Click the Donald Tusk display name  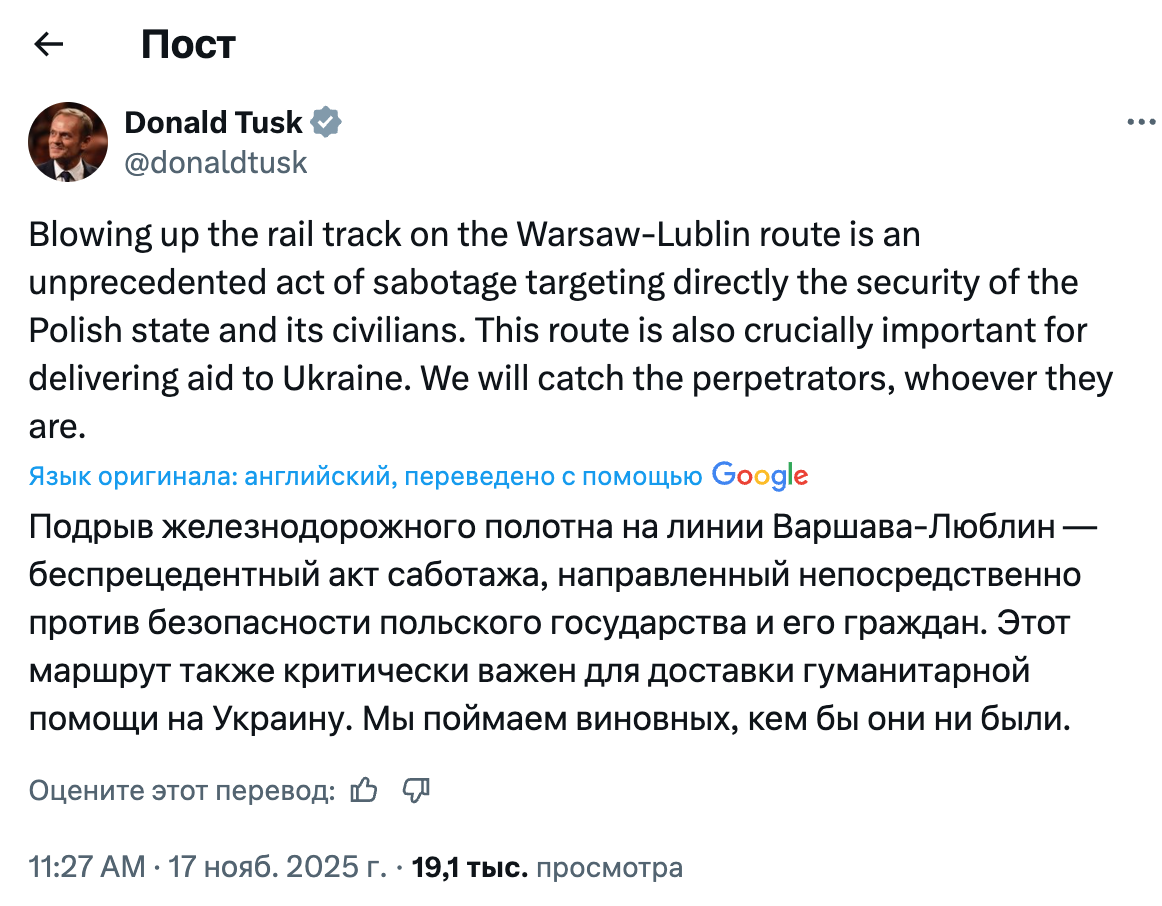[x=213, y=122]
